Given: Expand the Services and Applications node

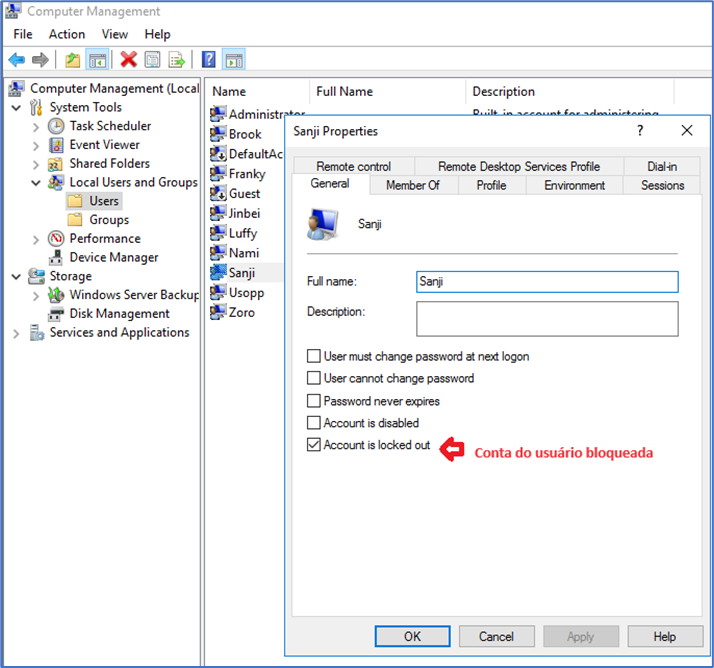Looking at the screenshot, I should pyautogui.click(x=16, y=333).
